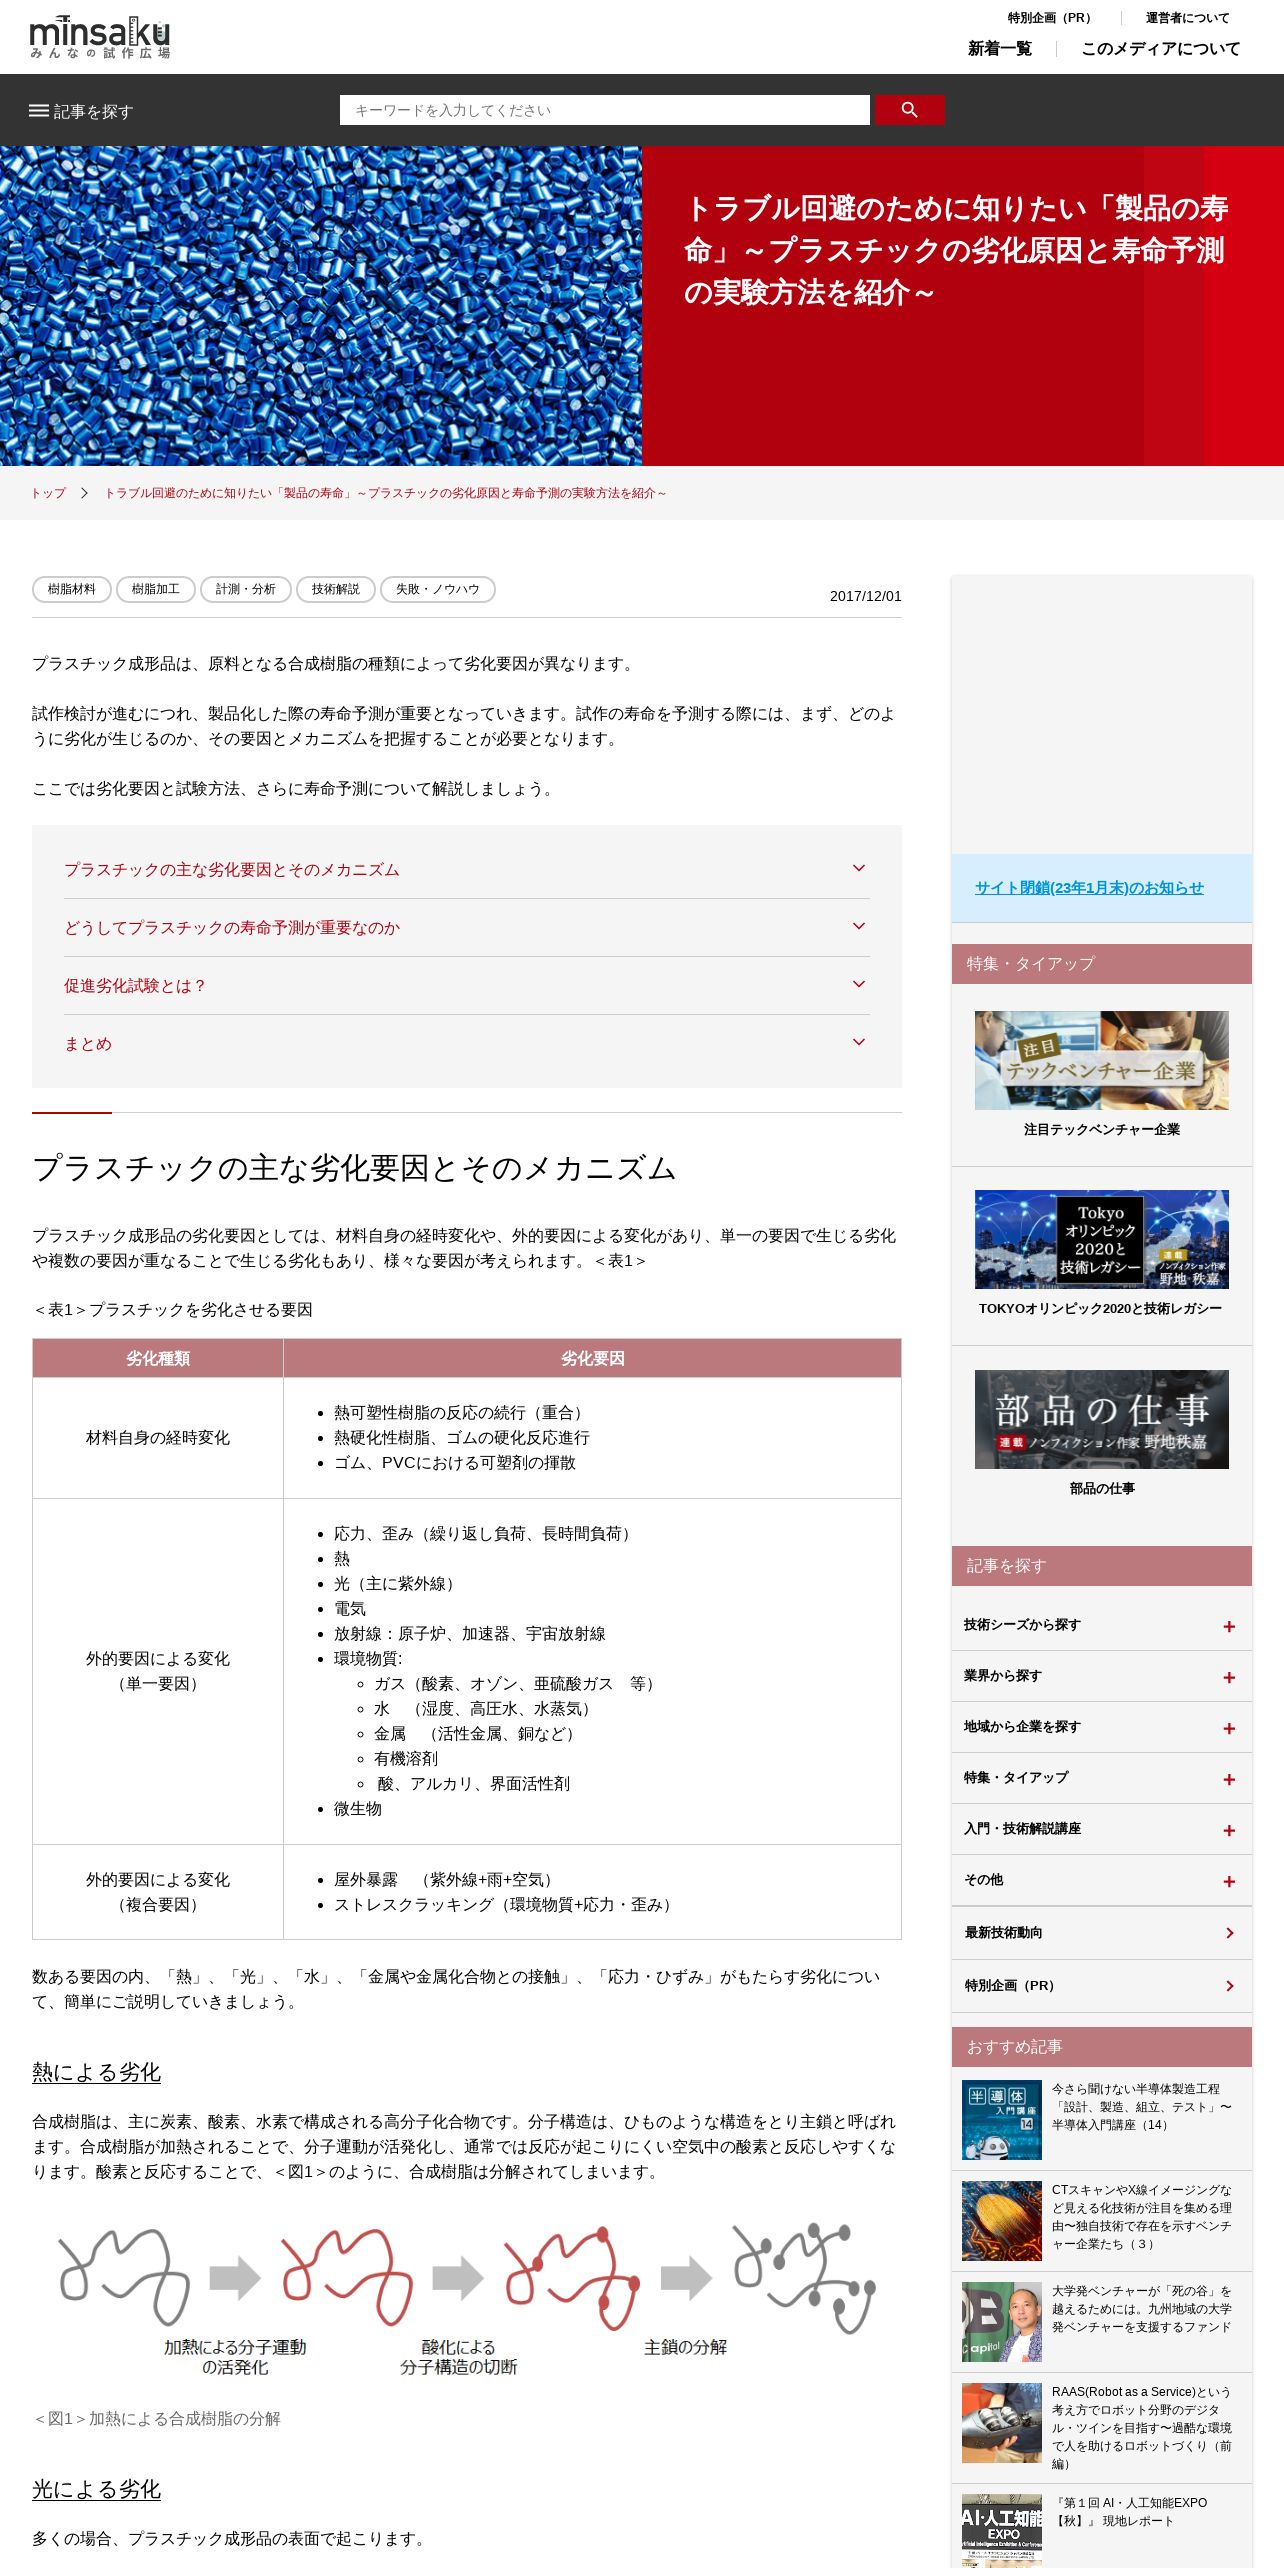Viewport: 1284px width, 2568px height.
Task: Expand chevron beside まとめ entry
Action: point(858,1042)
